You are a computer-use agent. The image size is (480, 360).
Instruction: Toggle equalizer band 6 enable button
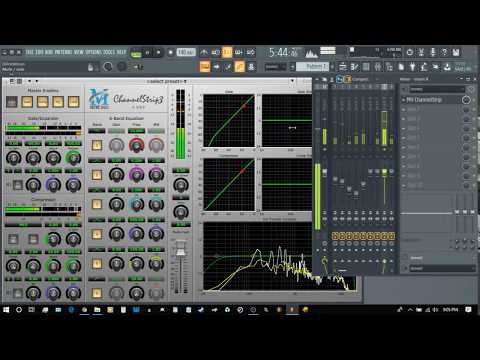coord(97,293)
